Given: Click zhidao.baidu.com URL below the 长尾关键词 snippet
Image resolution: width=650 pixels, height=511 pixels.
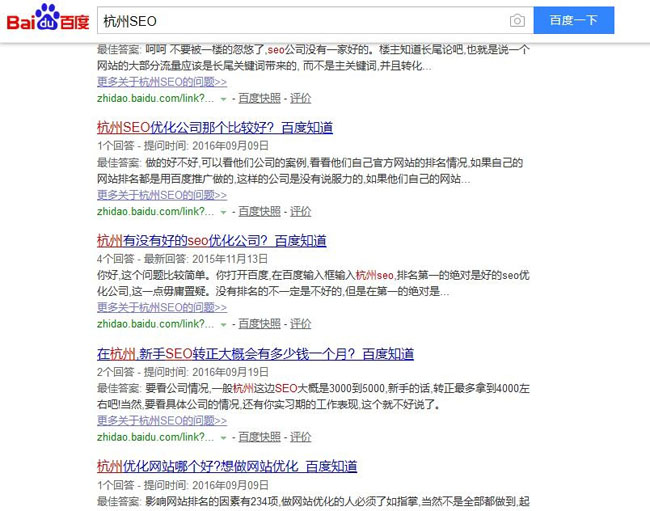Looking at the screenshot, I should coord(155,98).
